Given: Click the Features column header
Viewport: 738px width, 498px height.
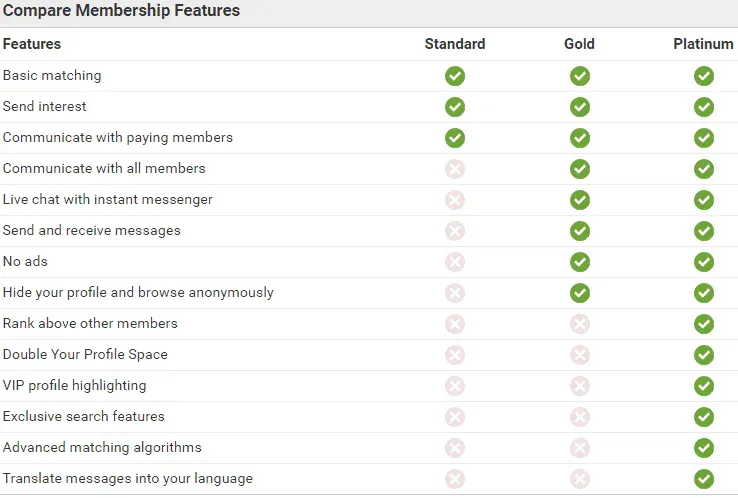Looking at the screenshot, I should coord(32,44).
